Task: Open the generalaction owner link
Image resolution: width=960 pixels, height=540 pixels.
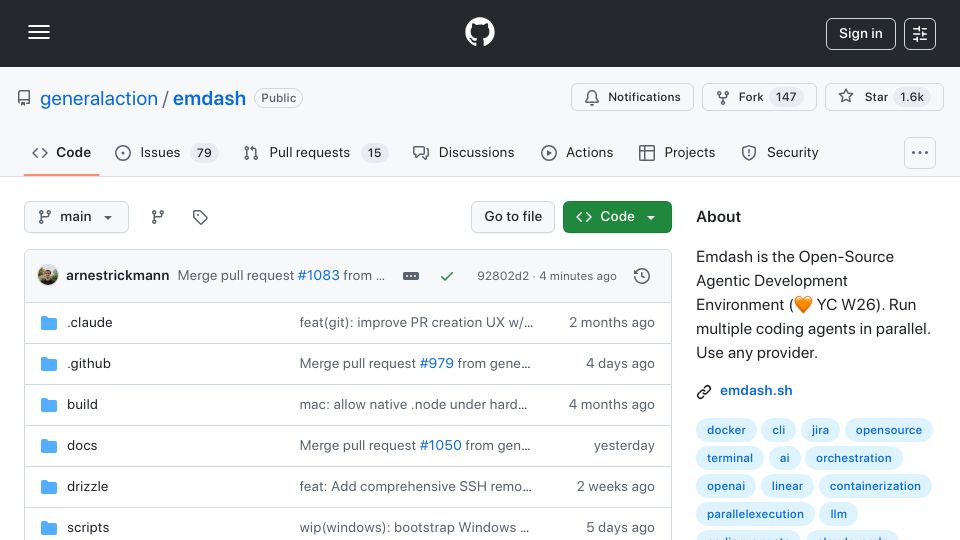Action: [x=99, y=98]
